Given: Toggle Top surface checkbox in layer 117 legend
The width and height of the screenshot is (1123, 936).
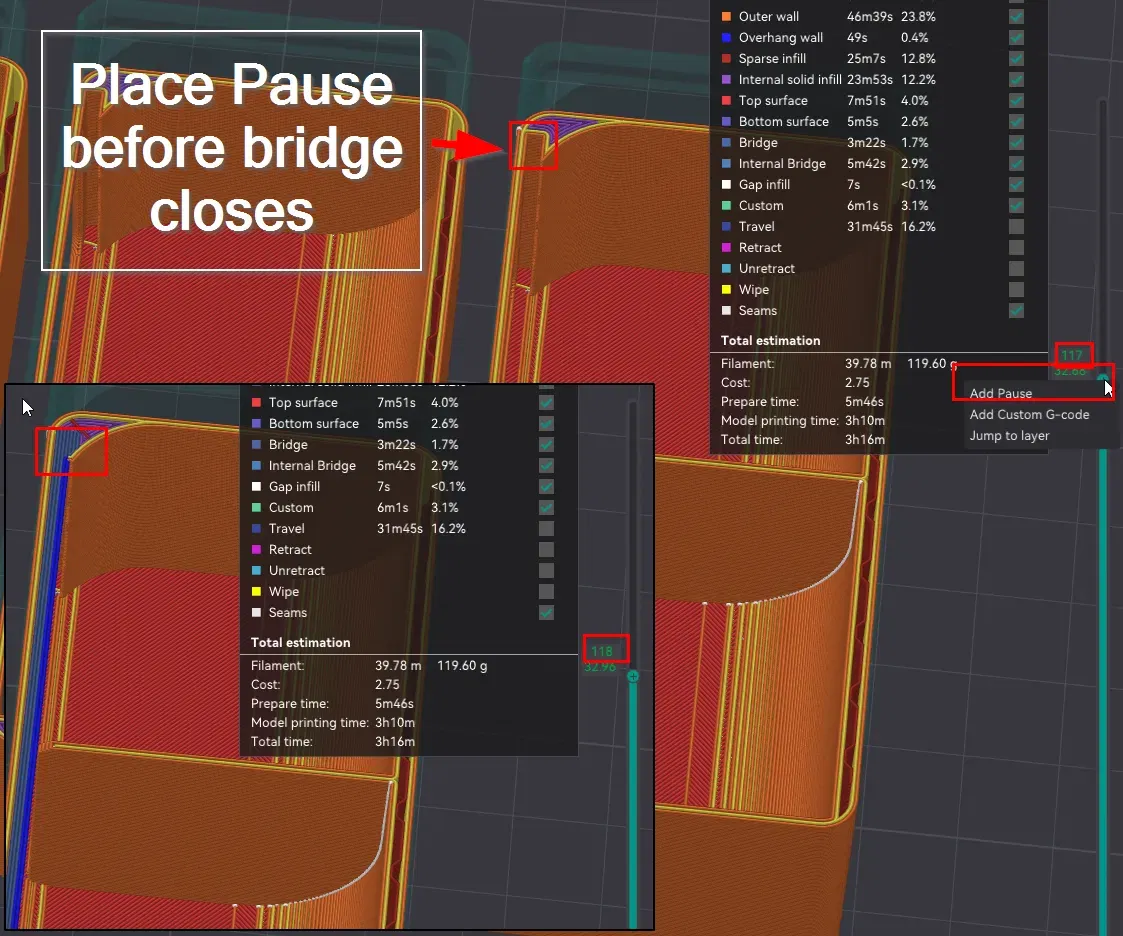Looking at the screenshot, I should coord(1016,100).
